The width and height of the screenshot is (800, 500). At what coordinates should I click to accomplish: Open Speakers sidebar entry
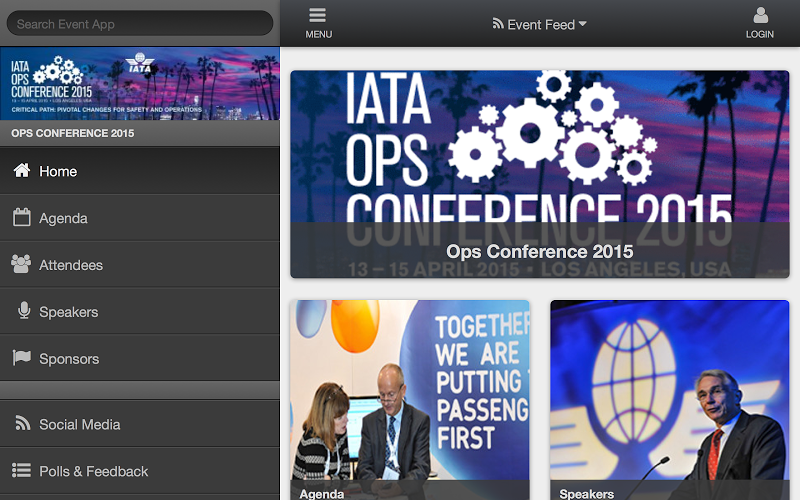pyautogui.click(x=140, y=312)
